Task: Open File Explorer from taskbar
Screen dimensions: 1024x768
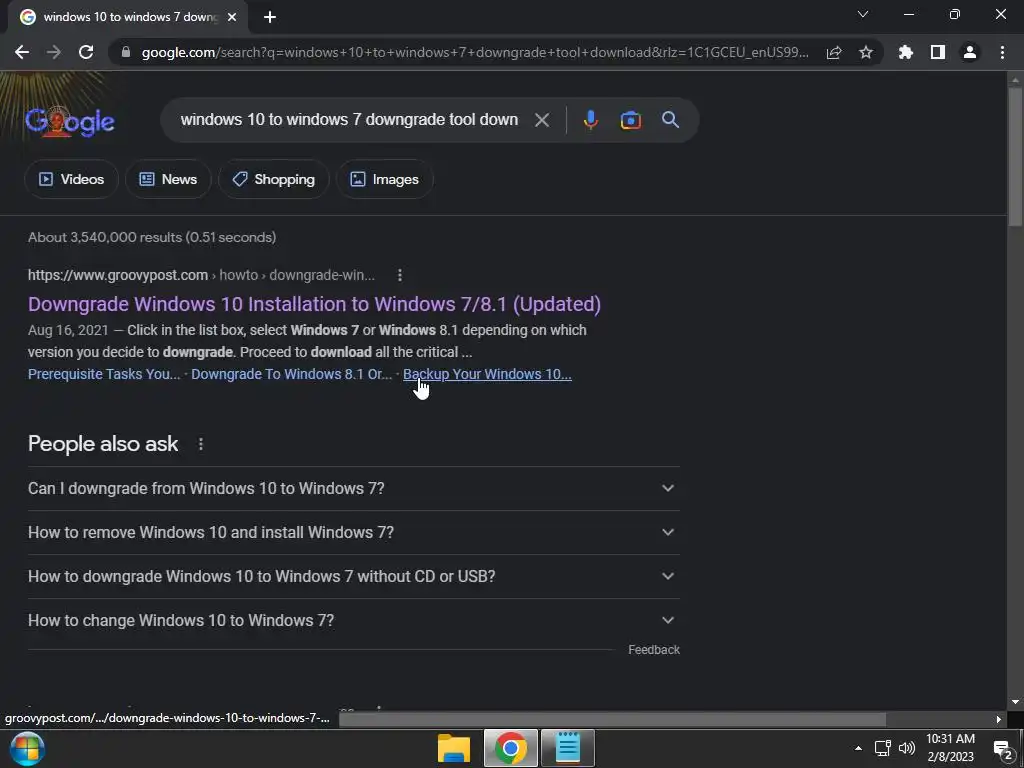Action: (454, 748)
